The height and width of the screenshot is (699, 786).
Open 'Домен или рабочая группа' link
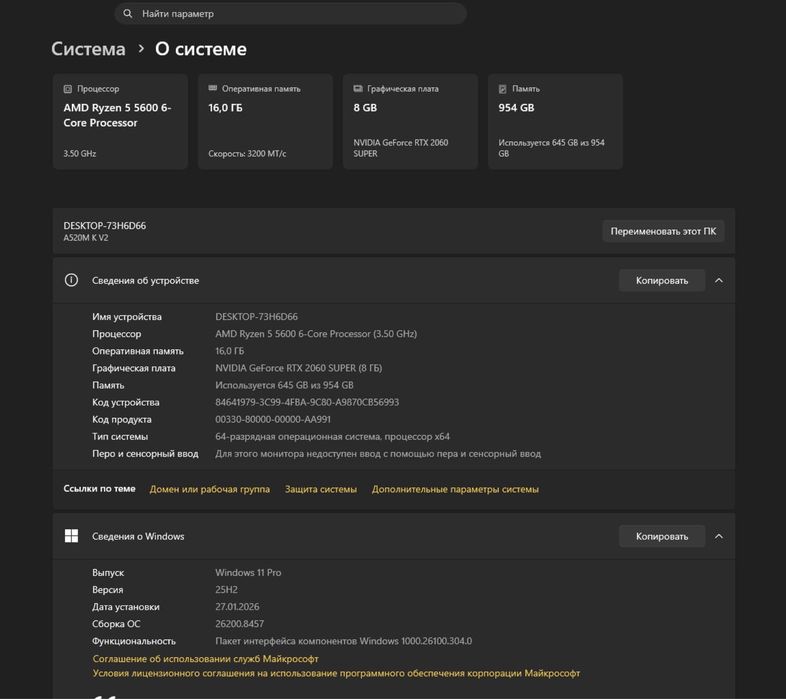click(x=210, y=489)
